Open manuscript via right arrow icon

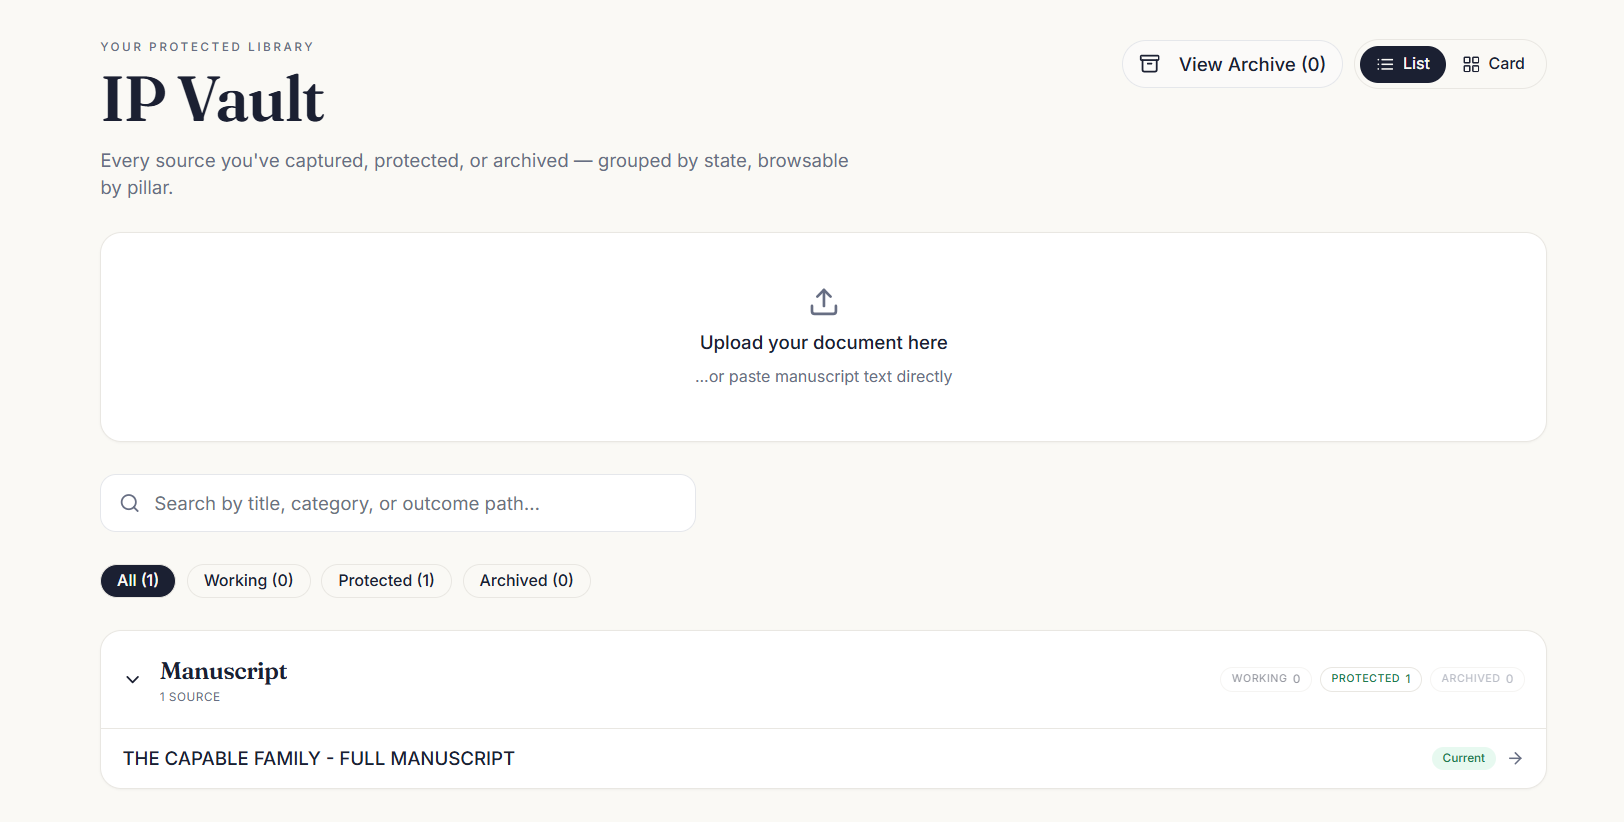tap(1516, 758)
